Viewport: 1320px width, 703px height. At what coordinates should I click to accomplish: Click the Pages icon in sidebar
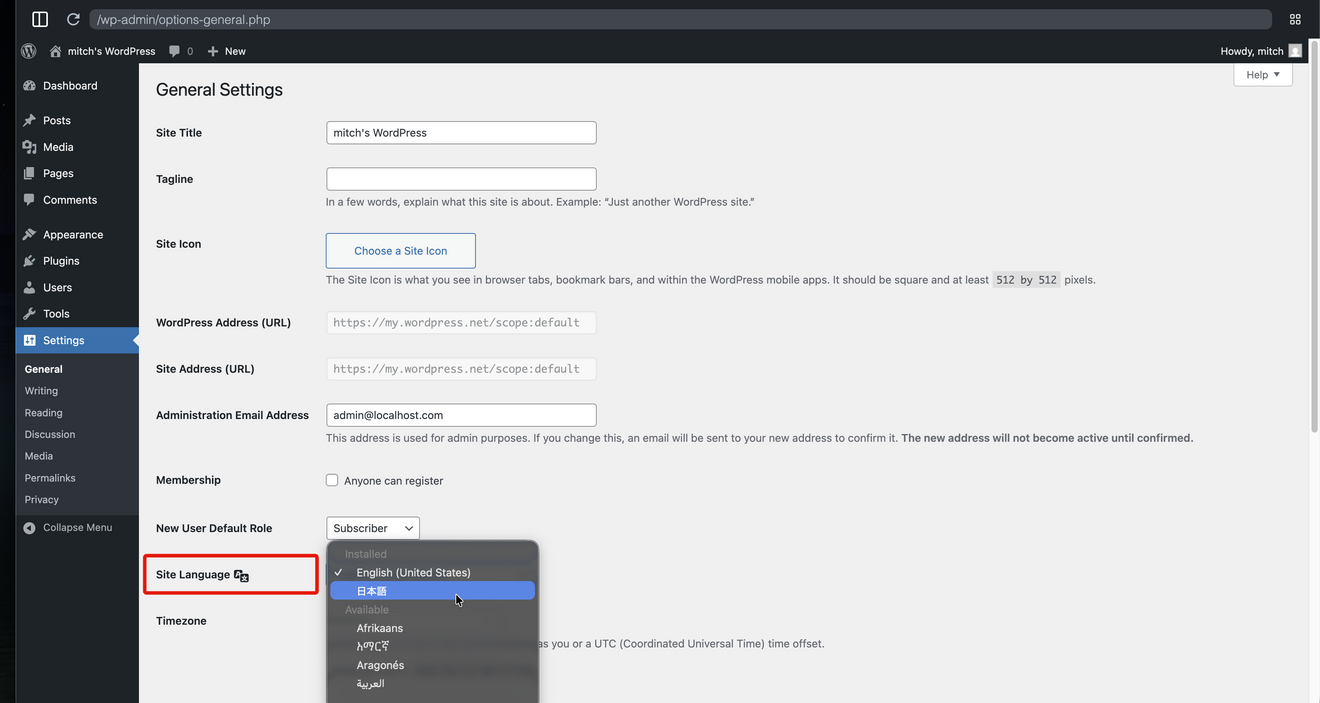tap(29, 173)
